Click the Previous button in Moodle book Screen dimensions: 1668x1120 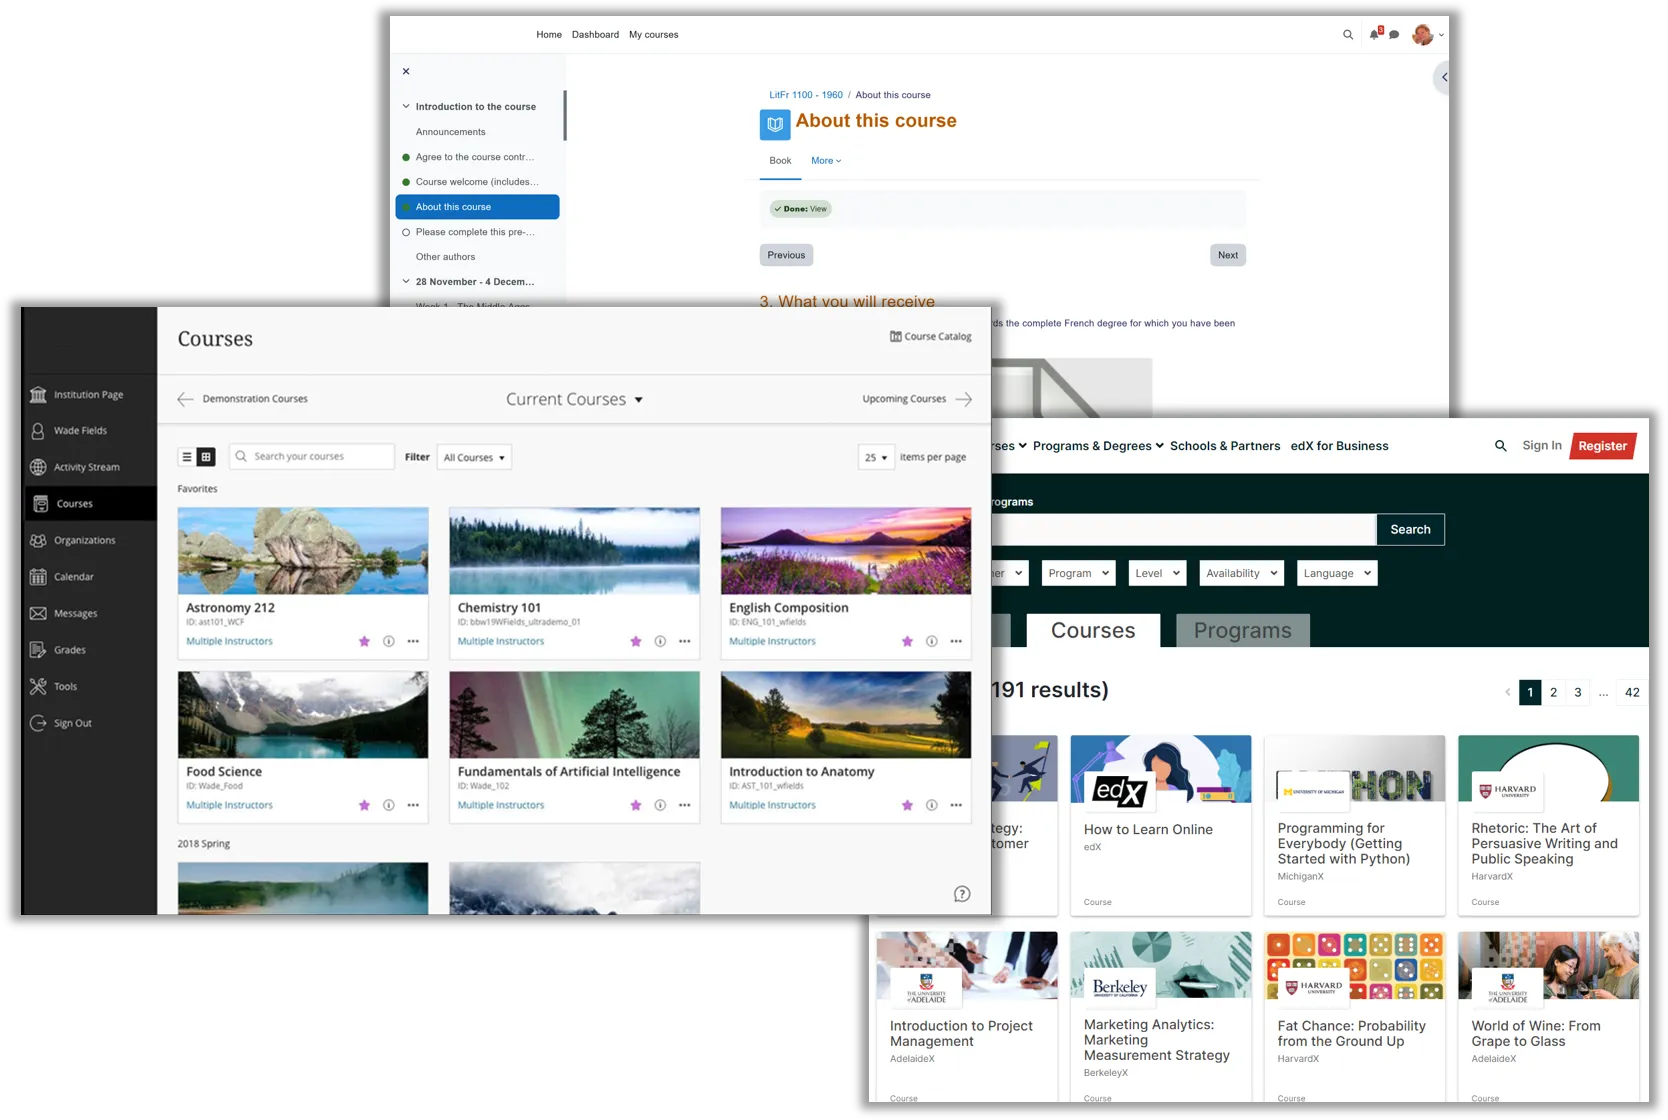786,255
